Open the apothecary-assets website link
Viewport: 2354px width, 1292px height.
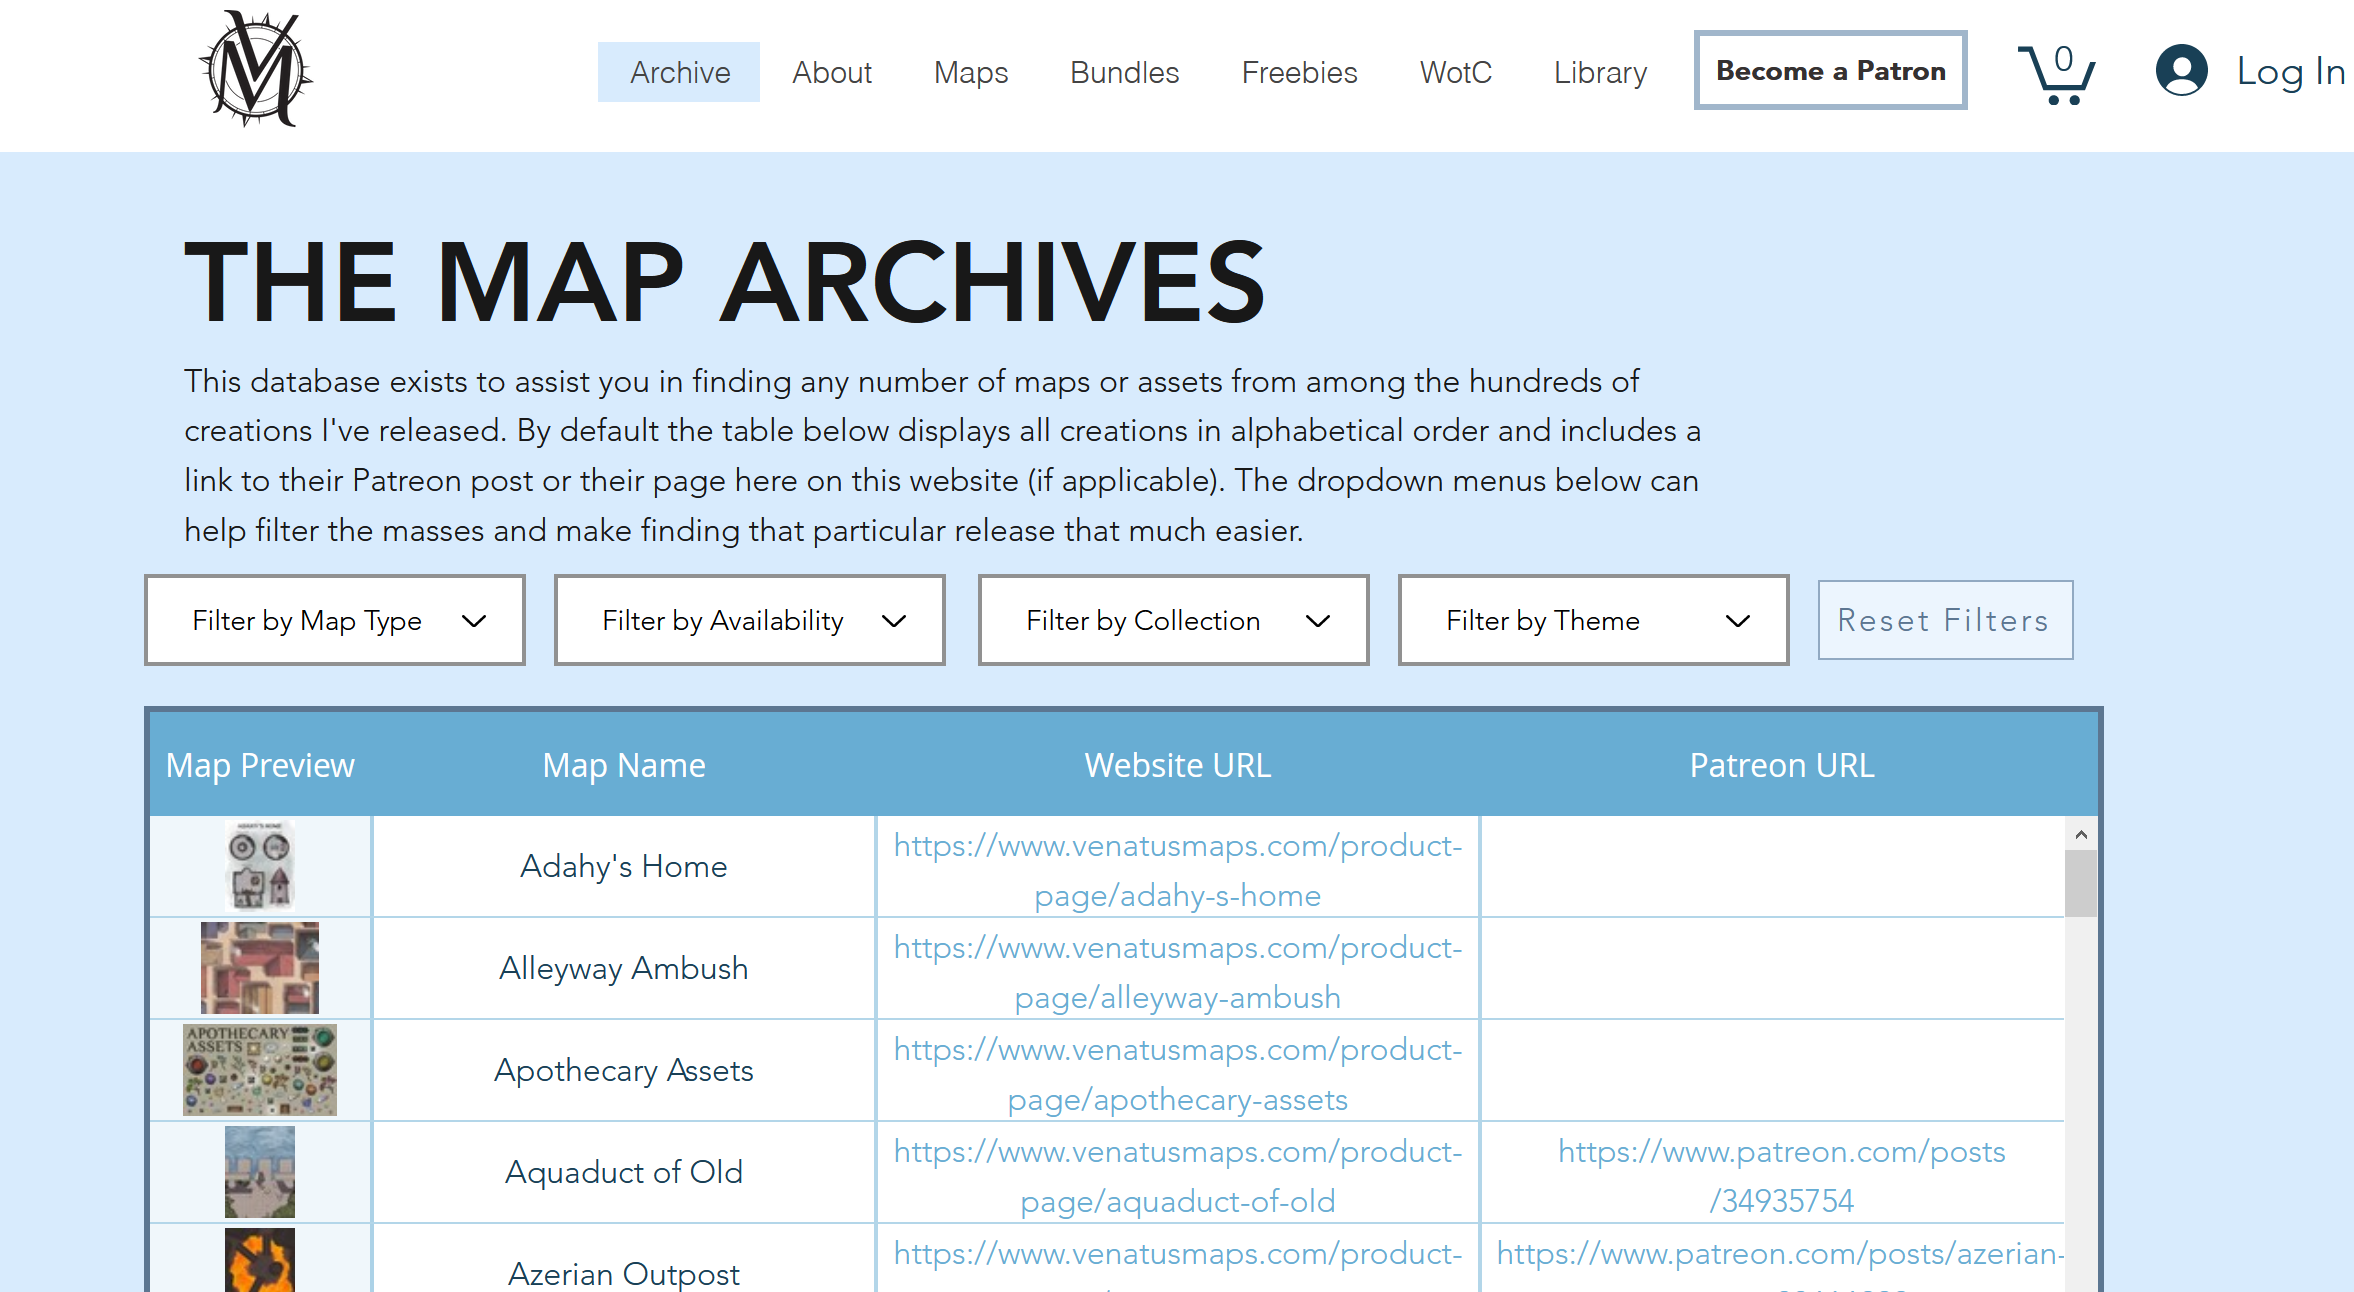[x=1178, y=1074]
